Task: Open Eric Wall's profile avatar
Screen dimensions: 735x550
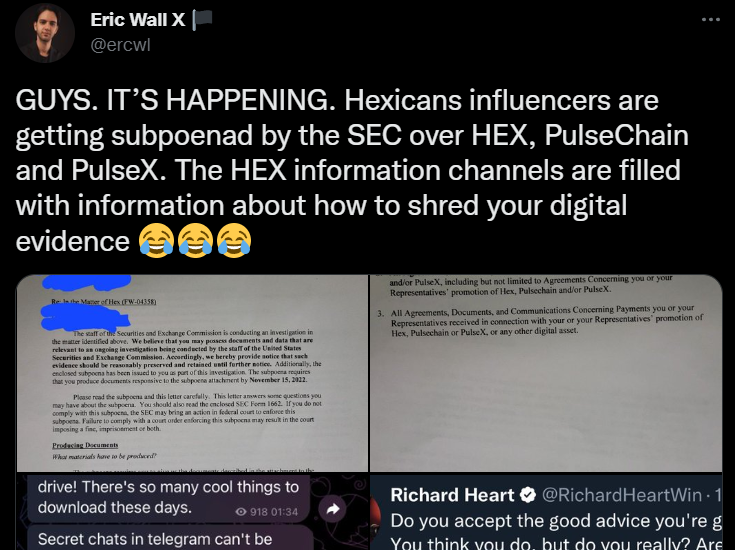Action: [x=45, y=33]
